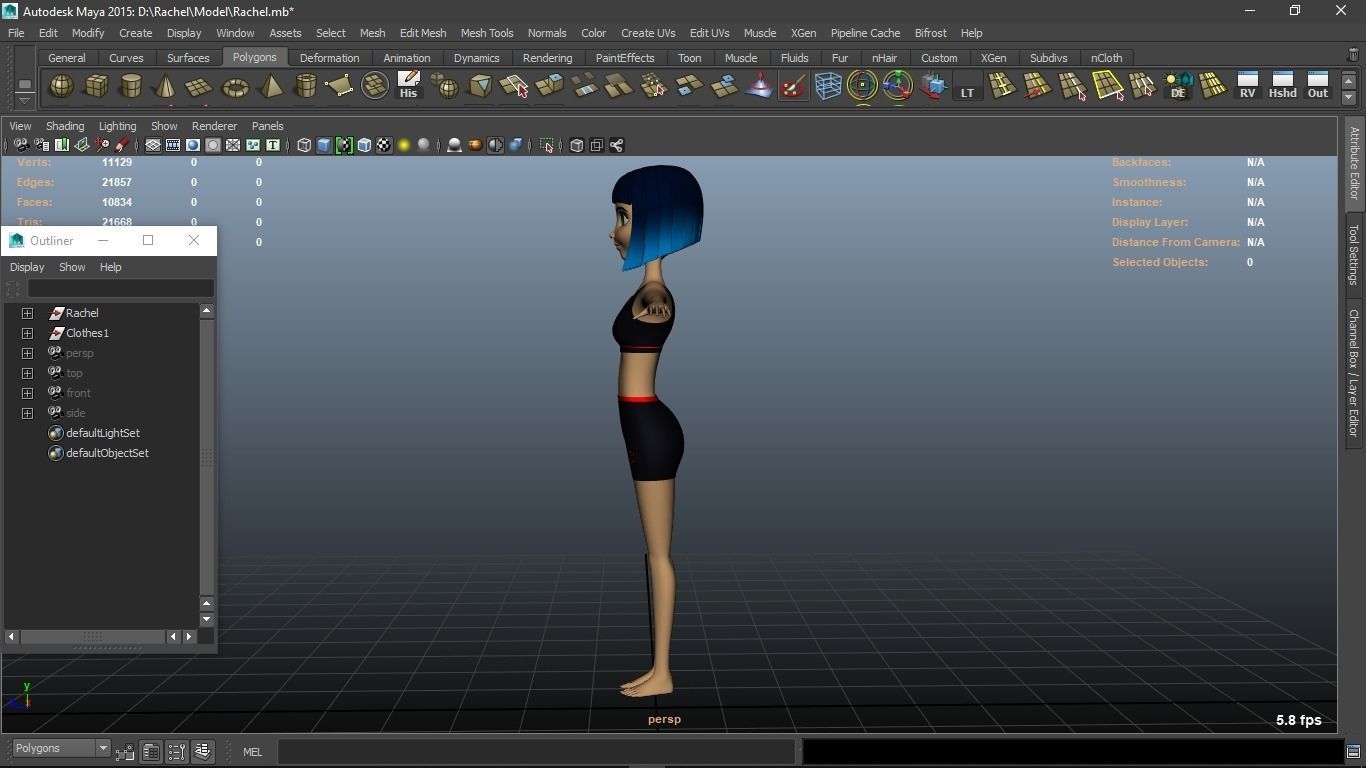Toggle textured display in viewport
The height and width of the screenshot is (768, 1366).
pyautogui.click(x=384, y=145)
